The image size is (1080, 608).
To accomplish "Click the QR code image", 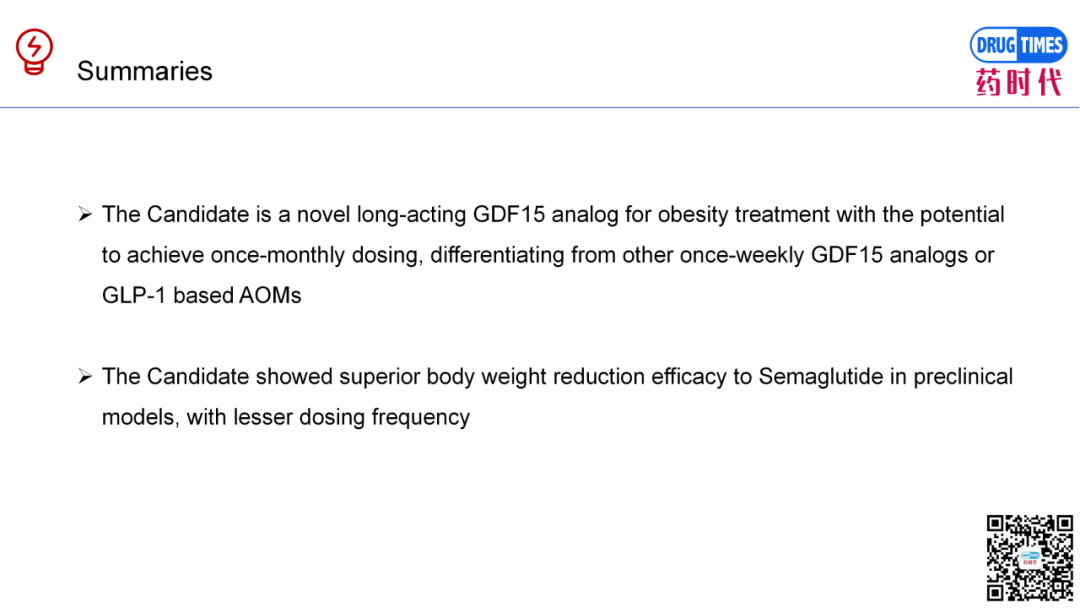I will coord(1029,557).
